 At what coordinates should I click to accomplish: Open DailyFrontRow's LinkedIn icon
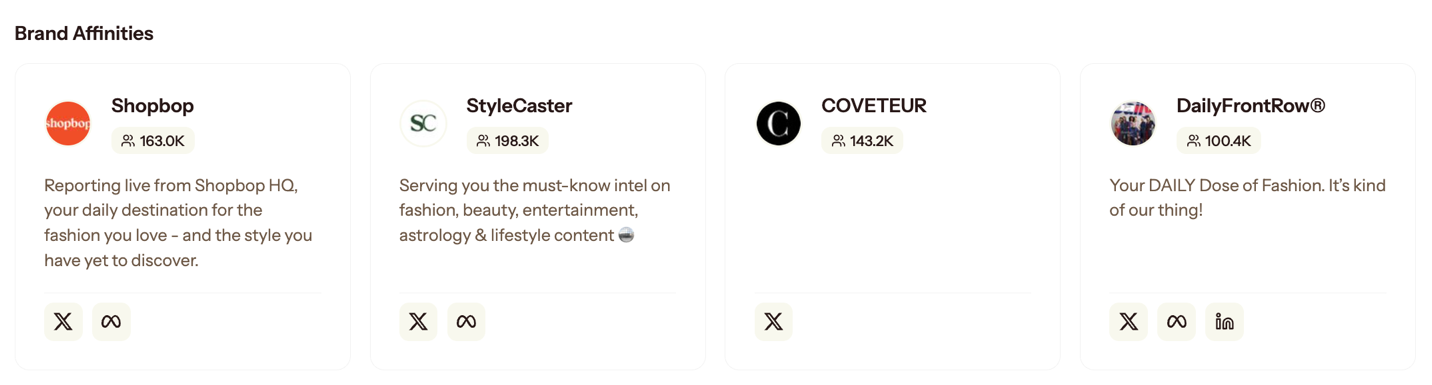pyautogui.click(x=1224, y=322)
